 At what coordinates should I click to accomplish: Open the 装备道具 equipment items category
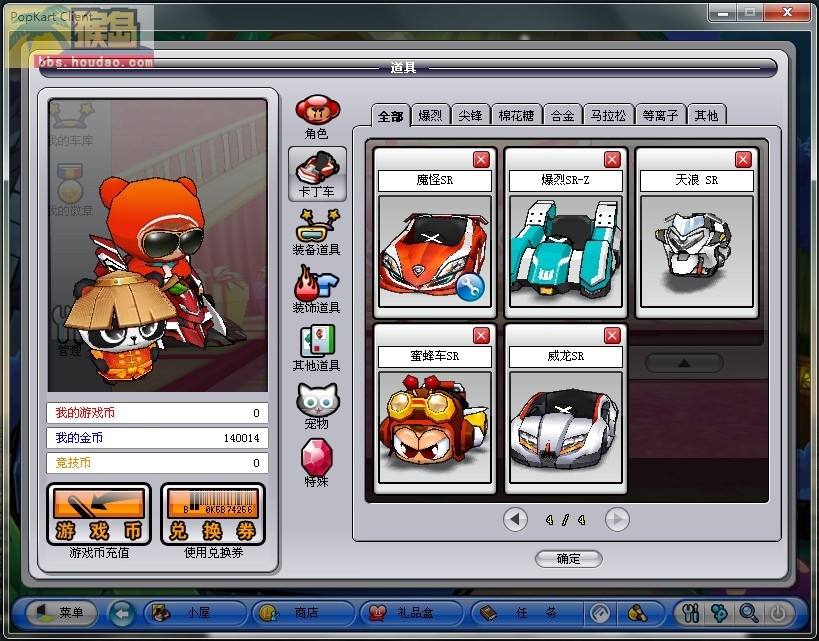(317, 232)
